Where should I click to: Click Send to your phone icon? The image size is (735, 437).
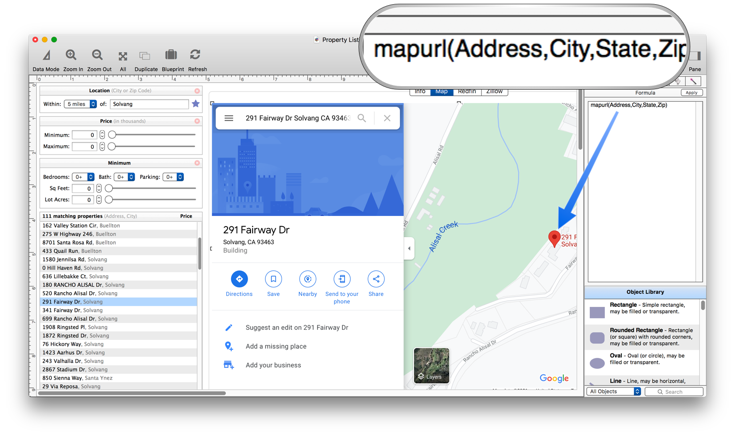[x=342, y=279]
